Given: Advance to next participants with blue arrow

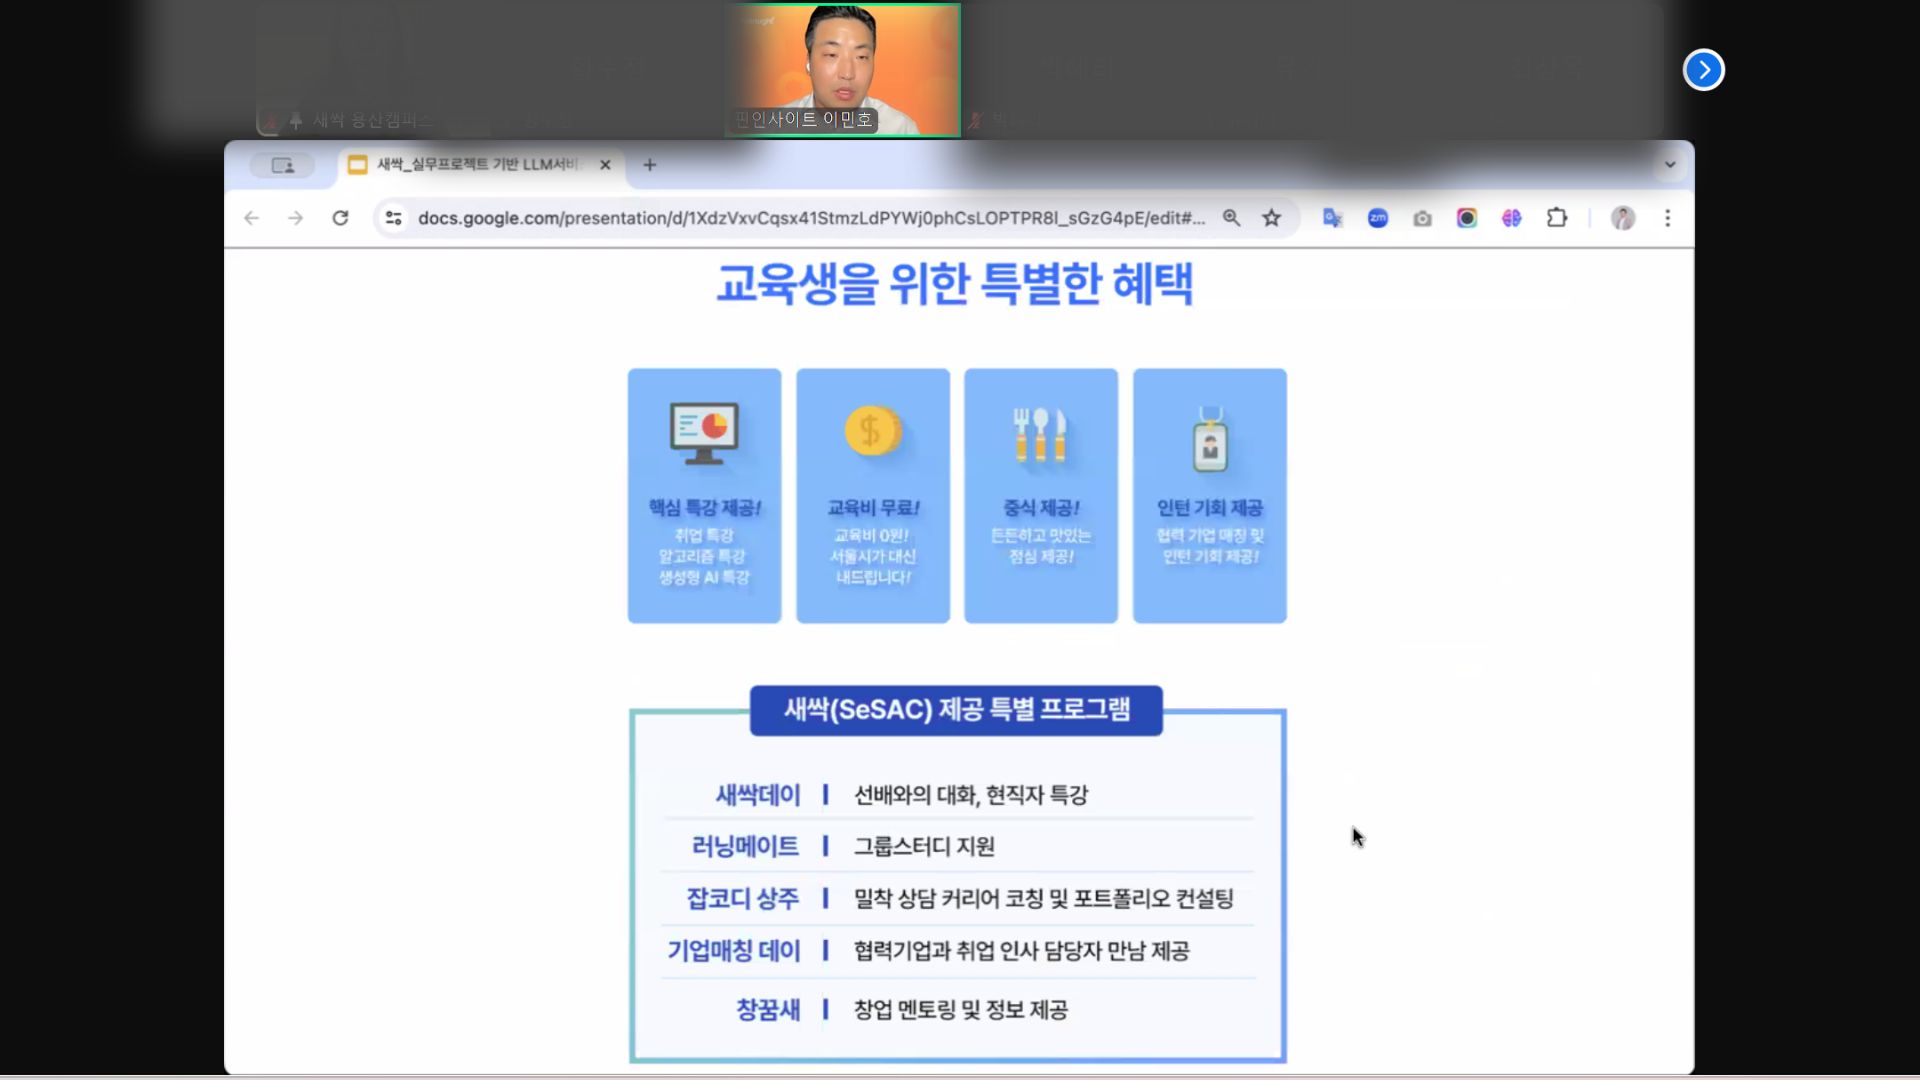Looking at the screenshot, I should [1703, 70].
